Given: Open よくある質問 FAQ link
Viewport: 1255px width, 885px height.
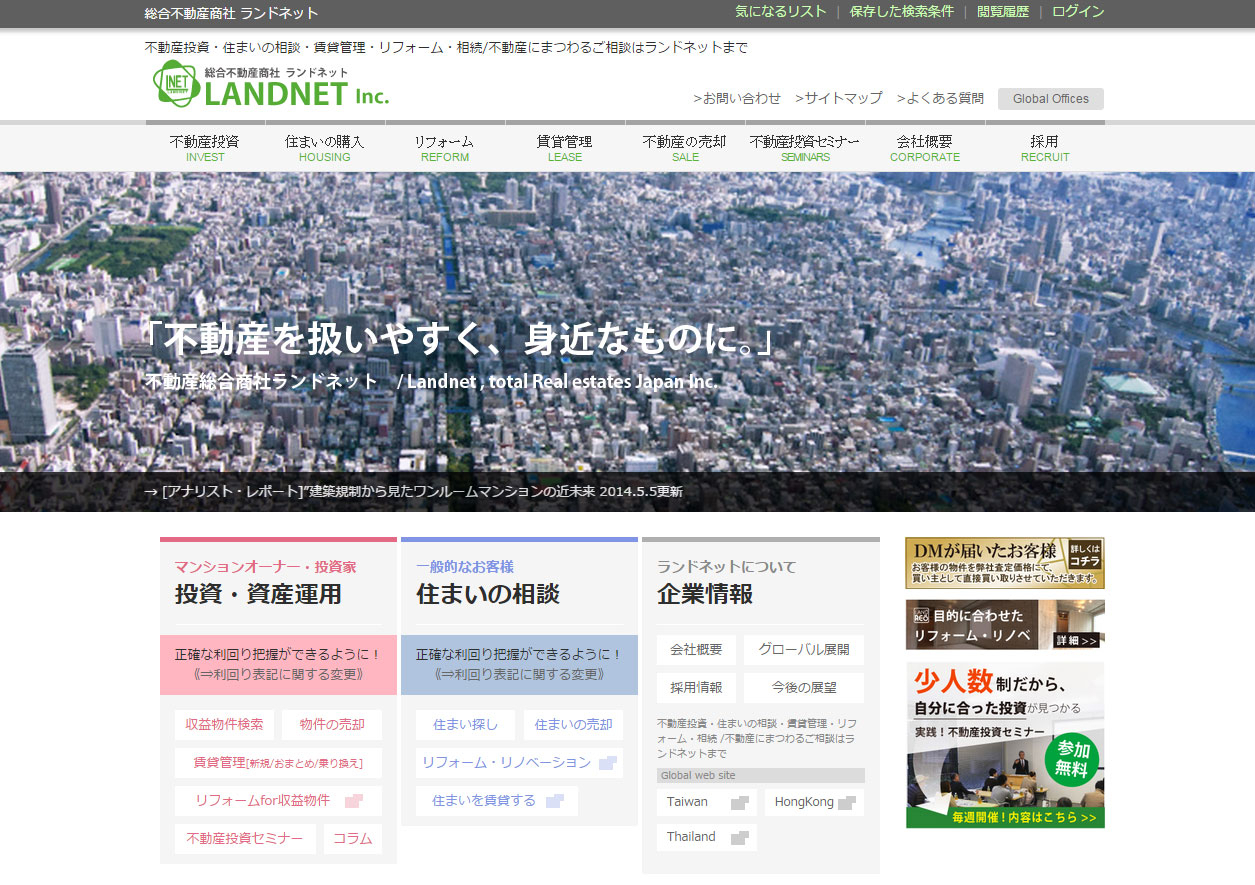Looking at the screenshot, I should click(940, 98).
